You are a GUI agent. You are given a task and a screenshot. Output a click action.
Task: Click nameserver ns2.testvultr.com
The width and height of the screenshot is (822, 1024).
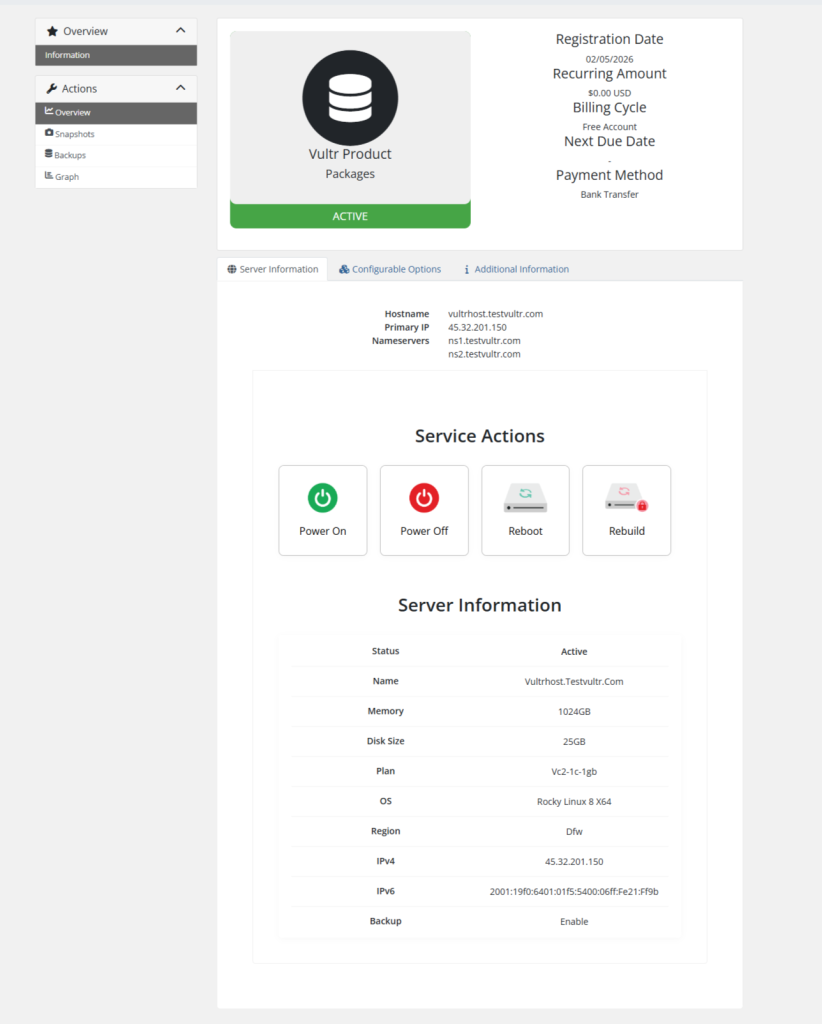click(x=484, y=354)
